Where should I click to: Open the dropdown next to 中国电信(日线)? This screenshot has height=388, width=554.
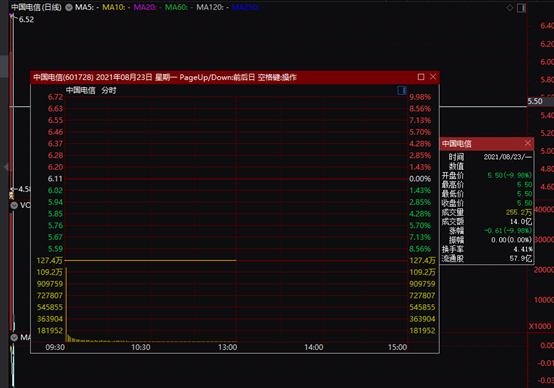[x=69, y=7]
